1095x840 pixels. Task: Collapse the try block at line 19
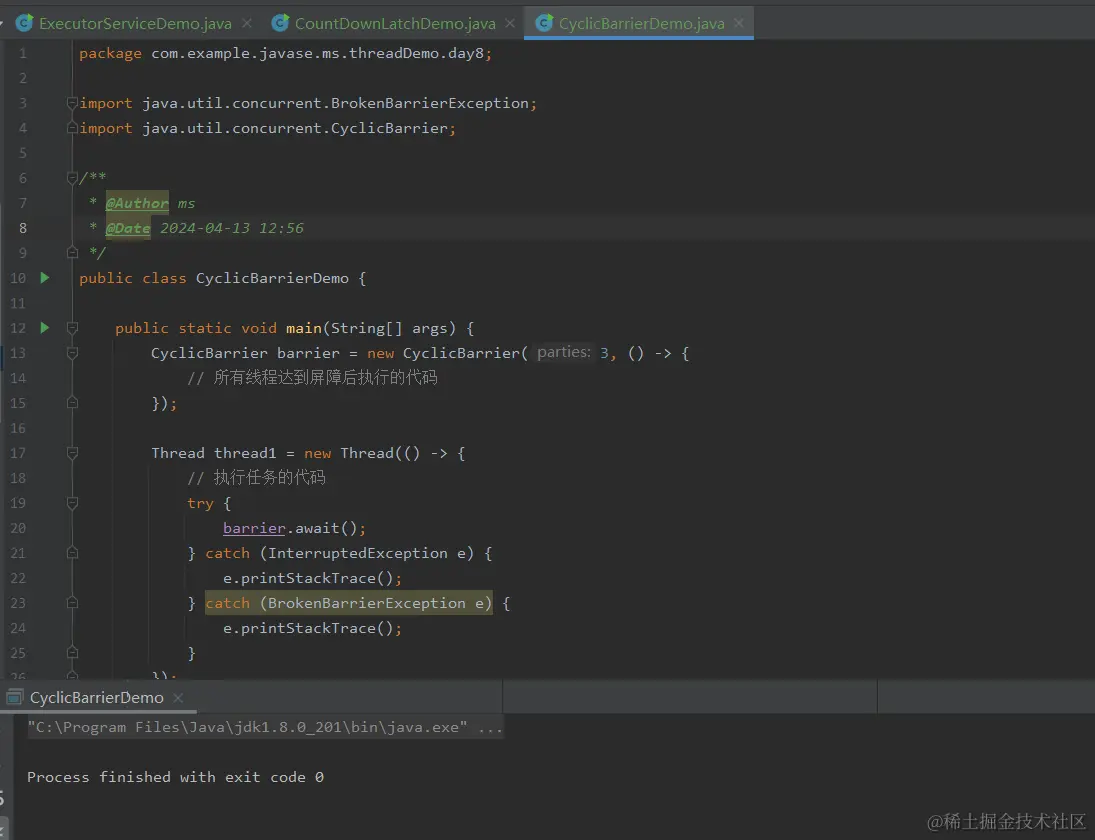point(72,503)
